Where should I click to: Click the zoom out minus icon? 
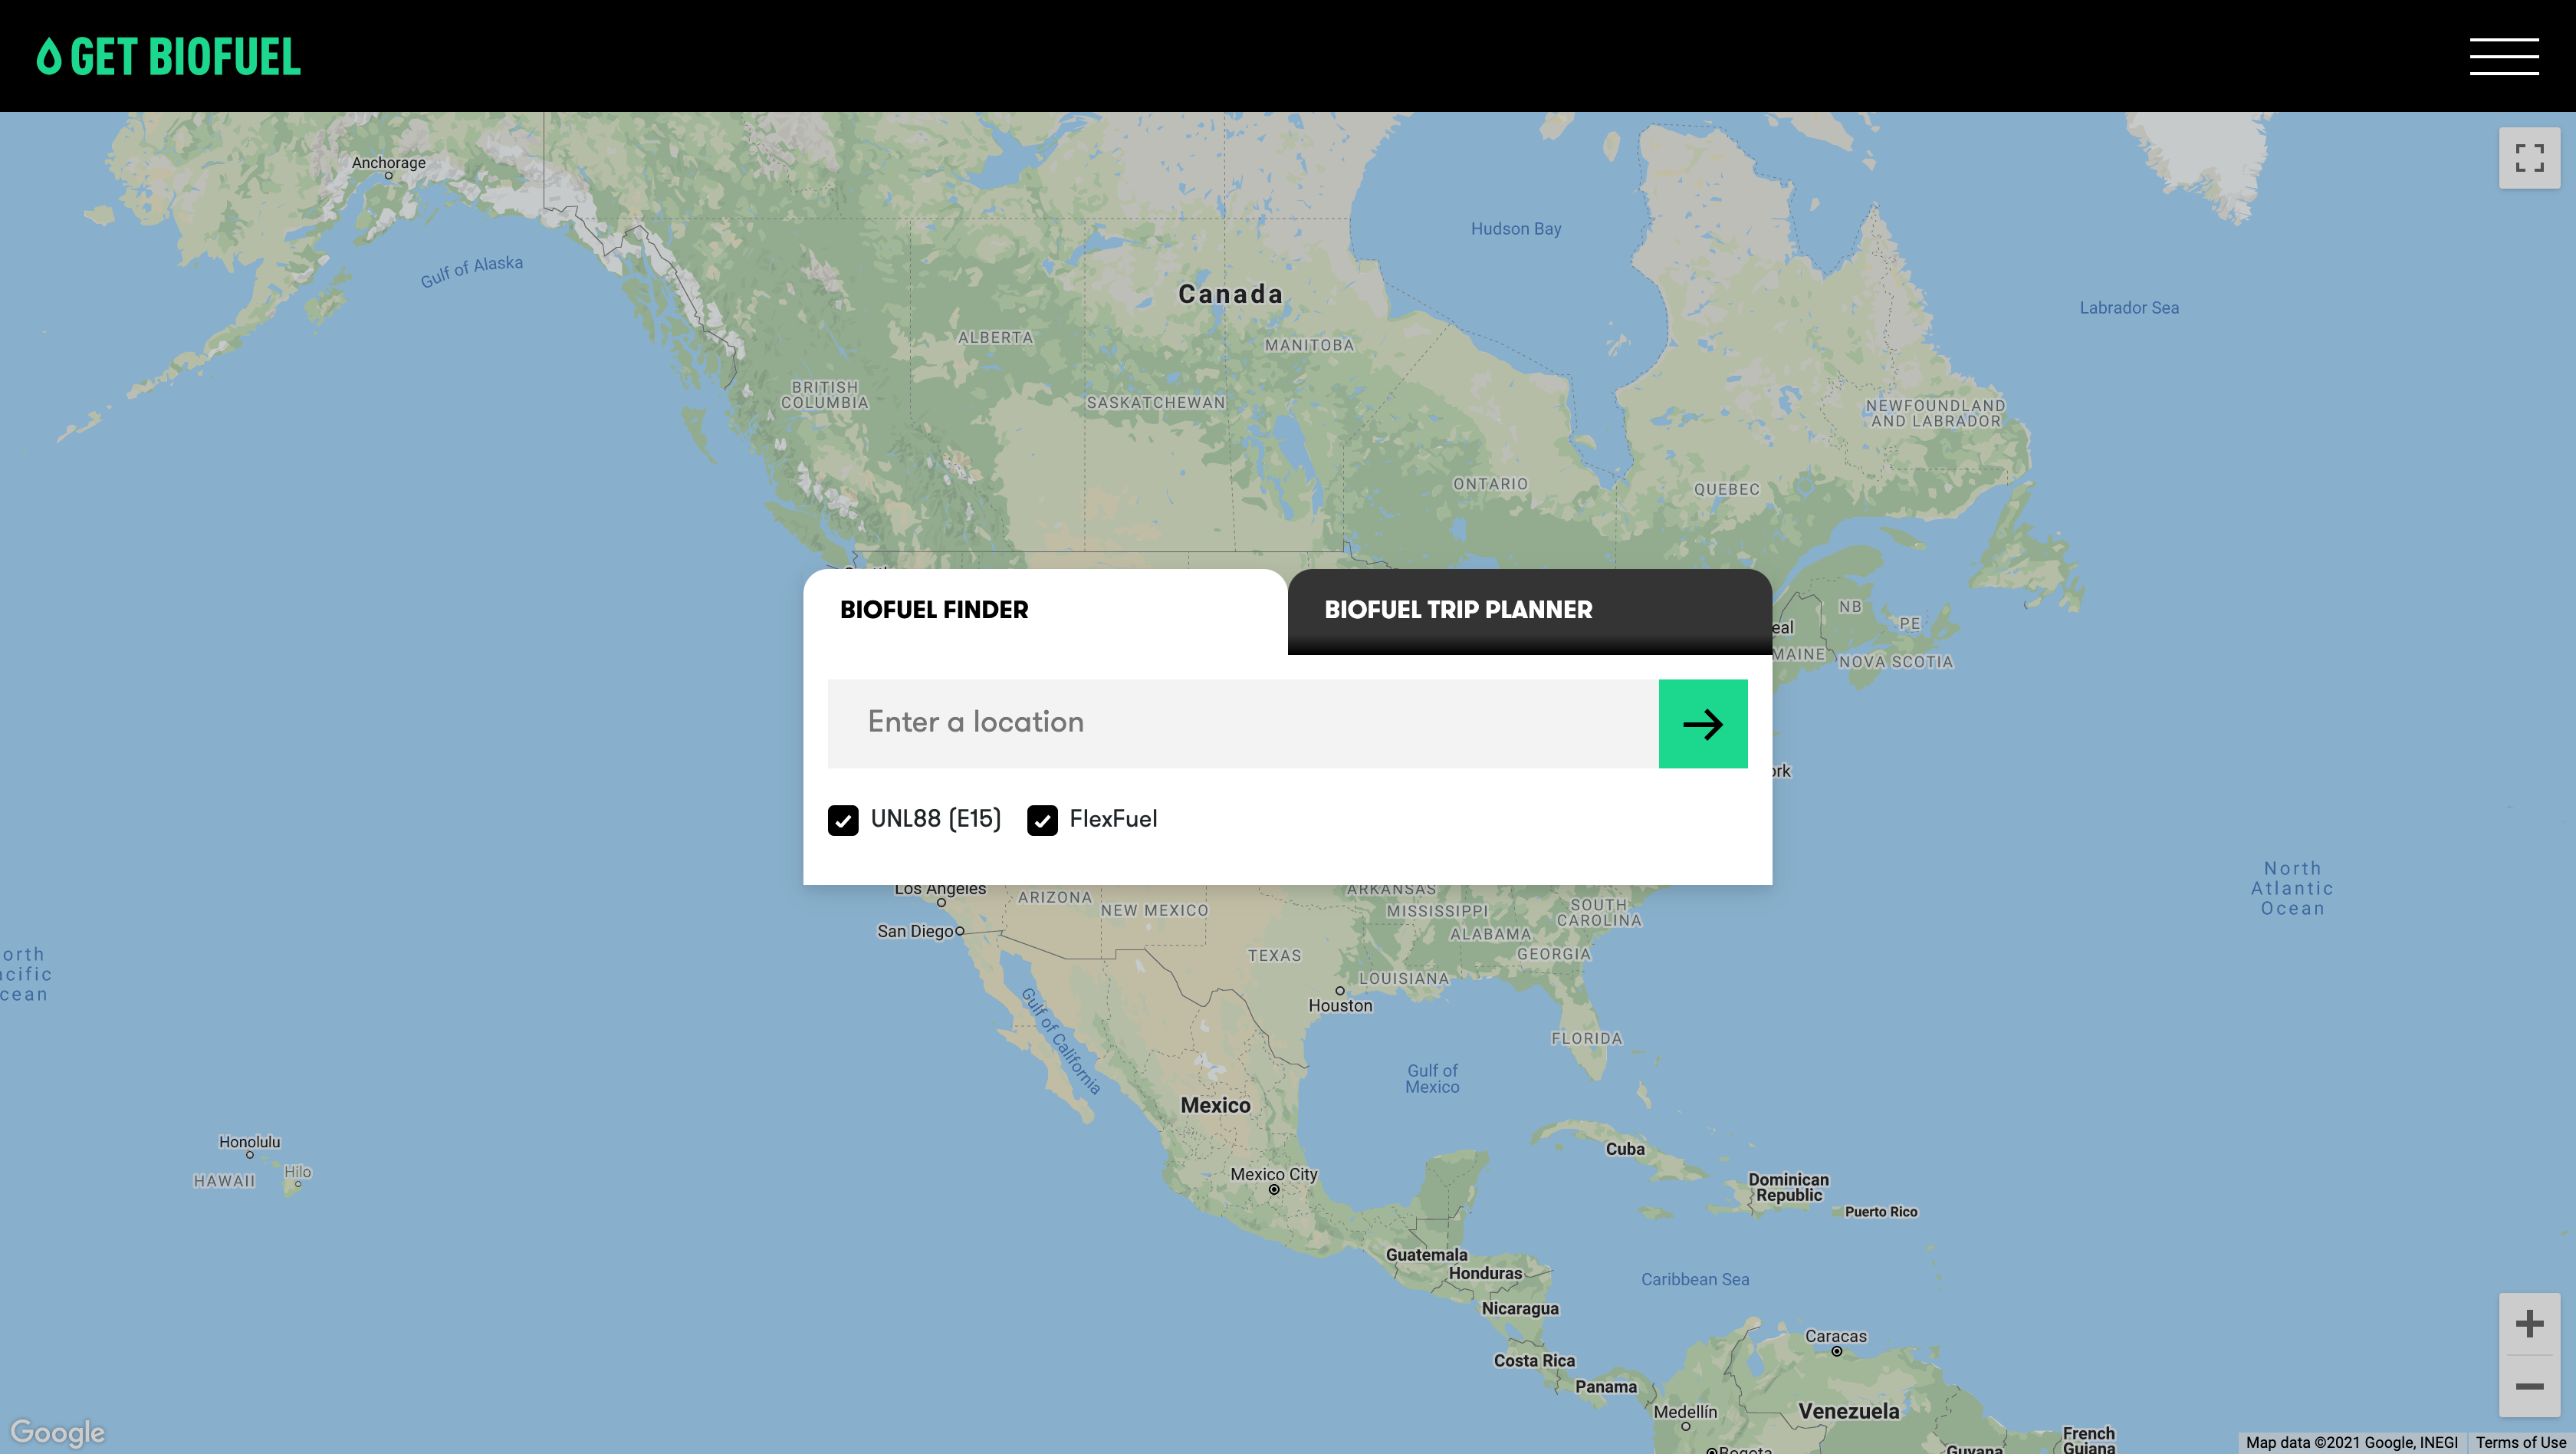pyautogui.click(x=2528, y=1385)
